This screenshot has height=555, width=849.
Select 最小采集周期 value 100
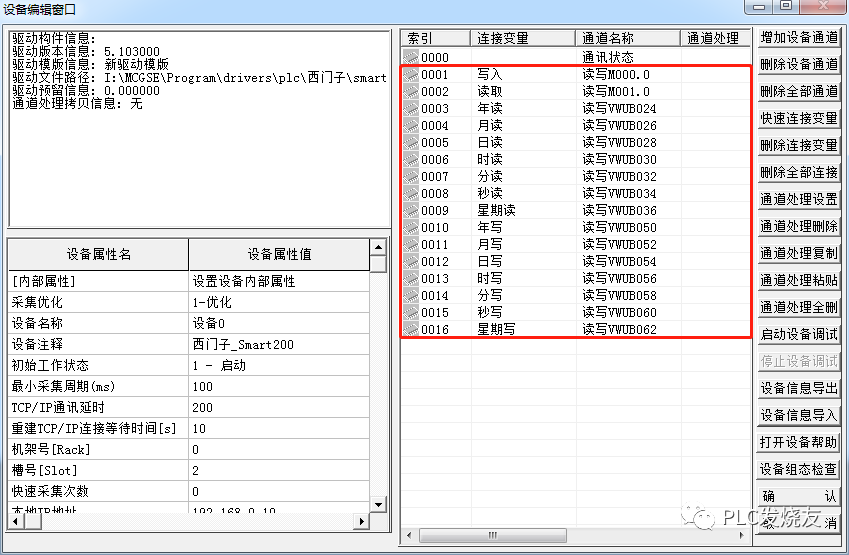click(x=279, y=387)
